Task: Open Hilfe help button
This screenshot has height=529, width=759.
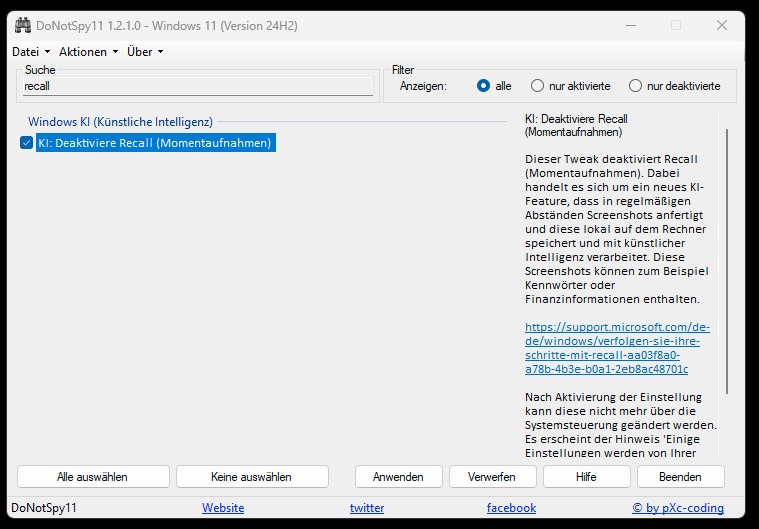Action: click(586, 477)
